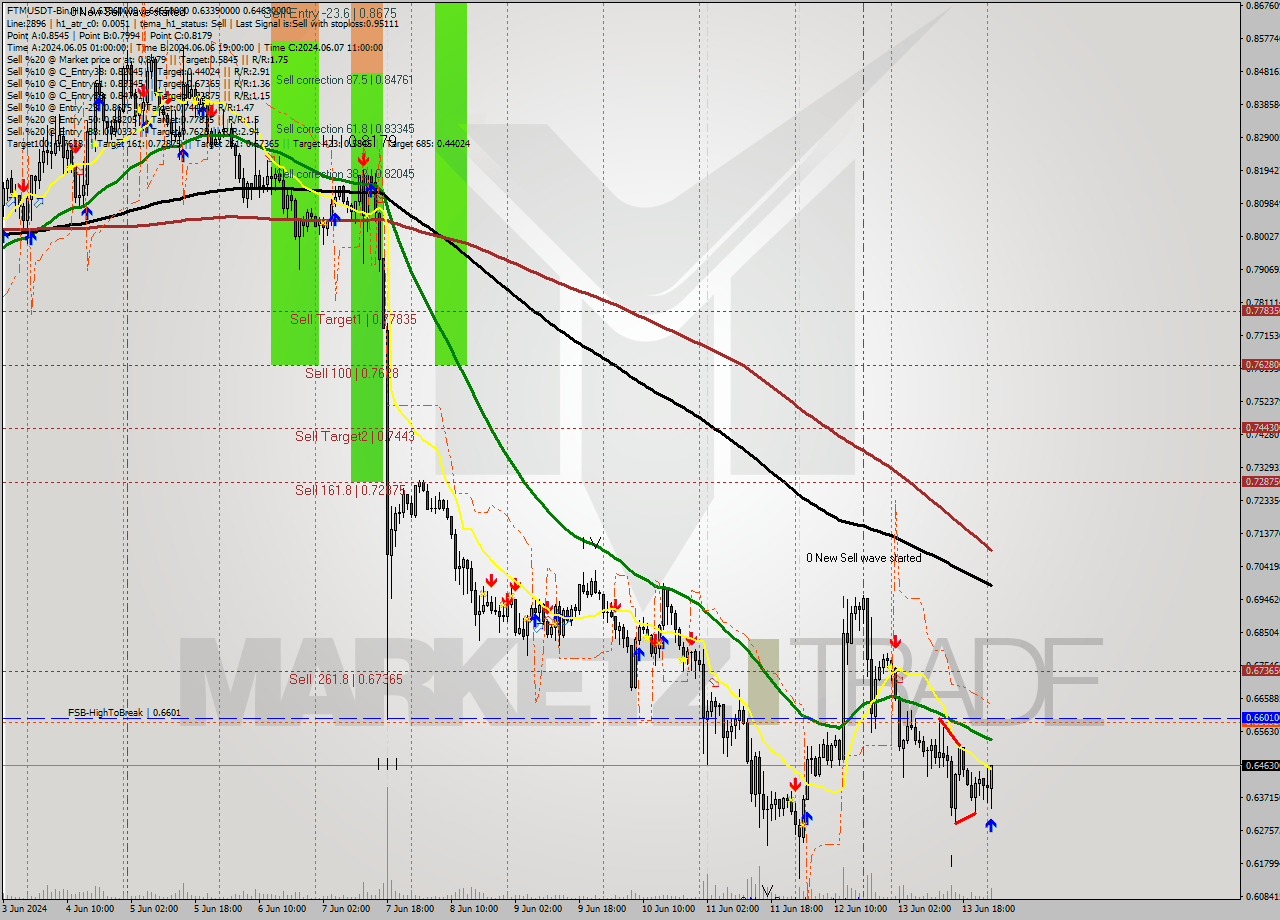Screen dimensions: 1280x920
Task: Click the '9 Jun 02:00' time axis label
Action: (538, 909)
